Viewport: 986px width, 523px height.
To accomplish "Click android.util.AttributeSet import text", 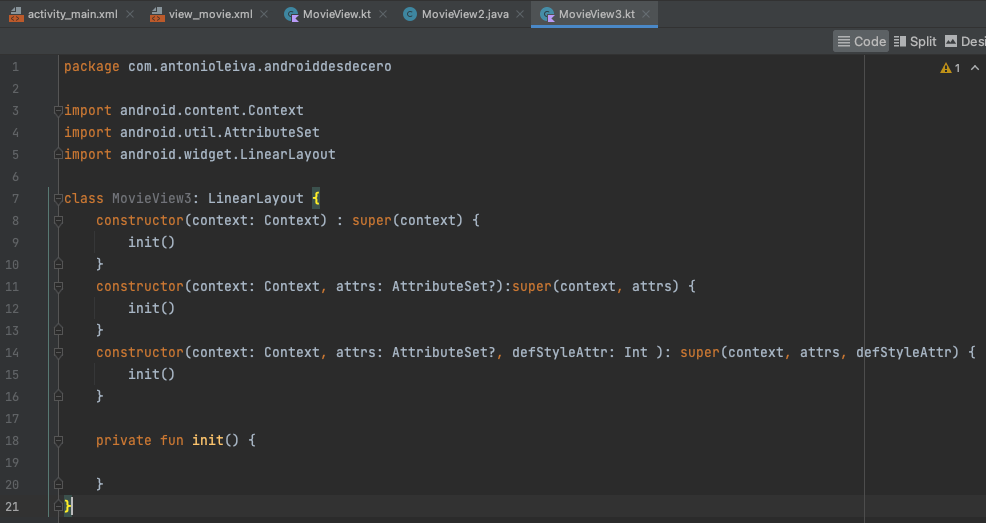I will (220, 133).
